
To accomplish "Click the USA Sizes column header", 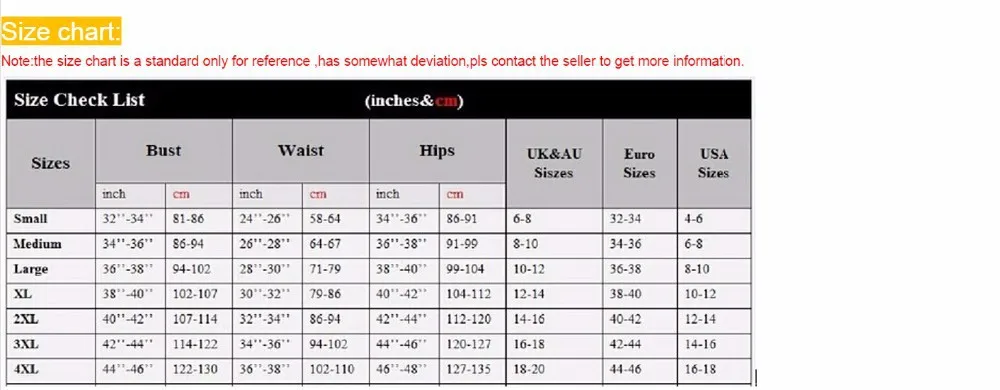I will tap(713, 163).
